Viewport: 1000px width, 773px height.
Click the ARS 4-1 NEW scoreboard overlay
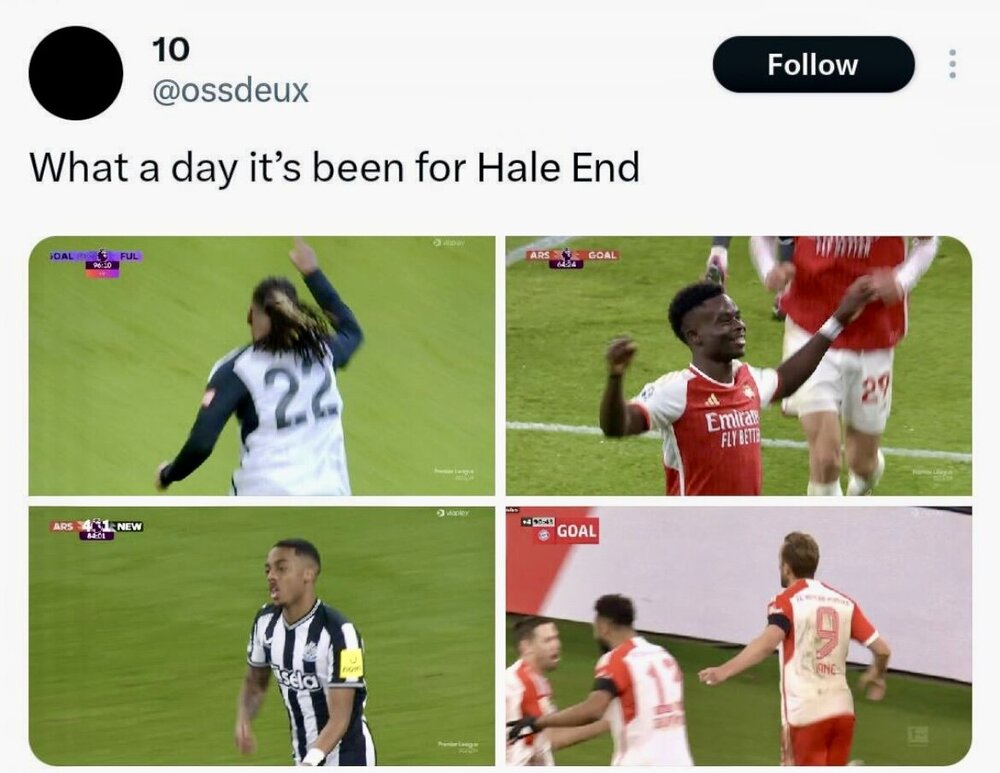[97, 528]
